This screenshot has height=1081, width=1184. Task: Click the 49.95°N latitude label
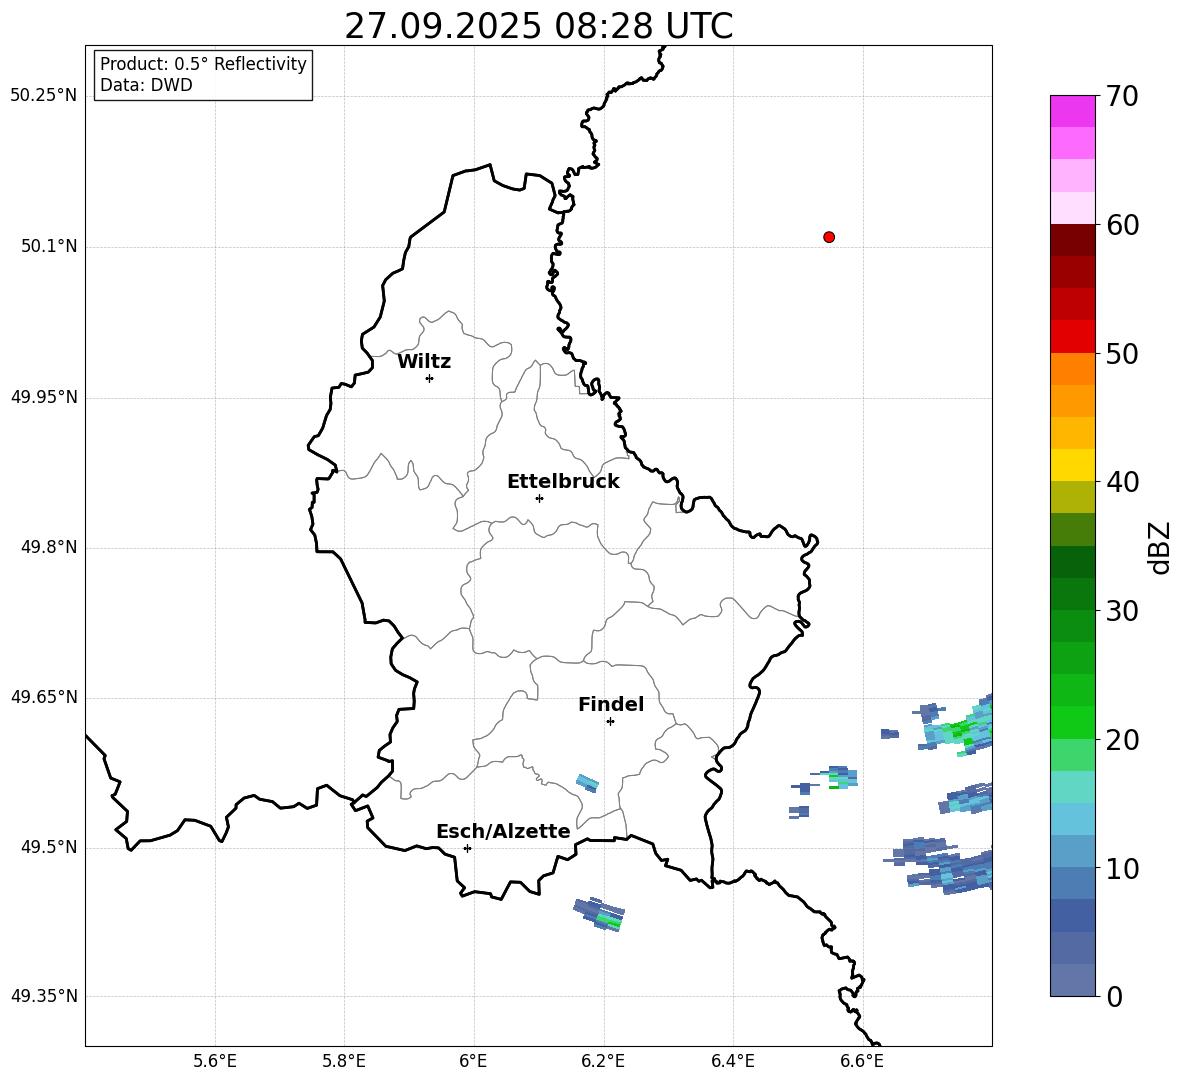coord(44,396)
